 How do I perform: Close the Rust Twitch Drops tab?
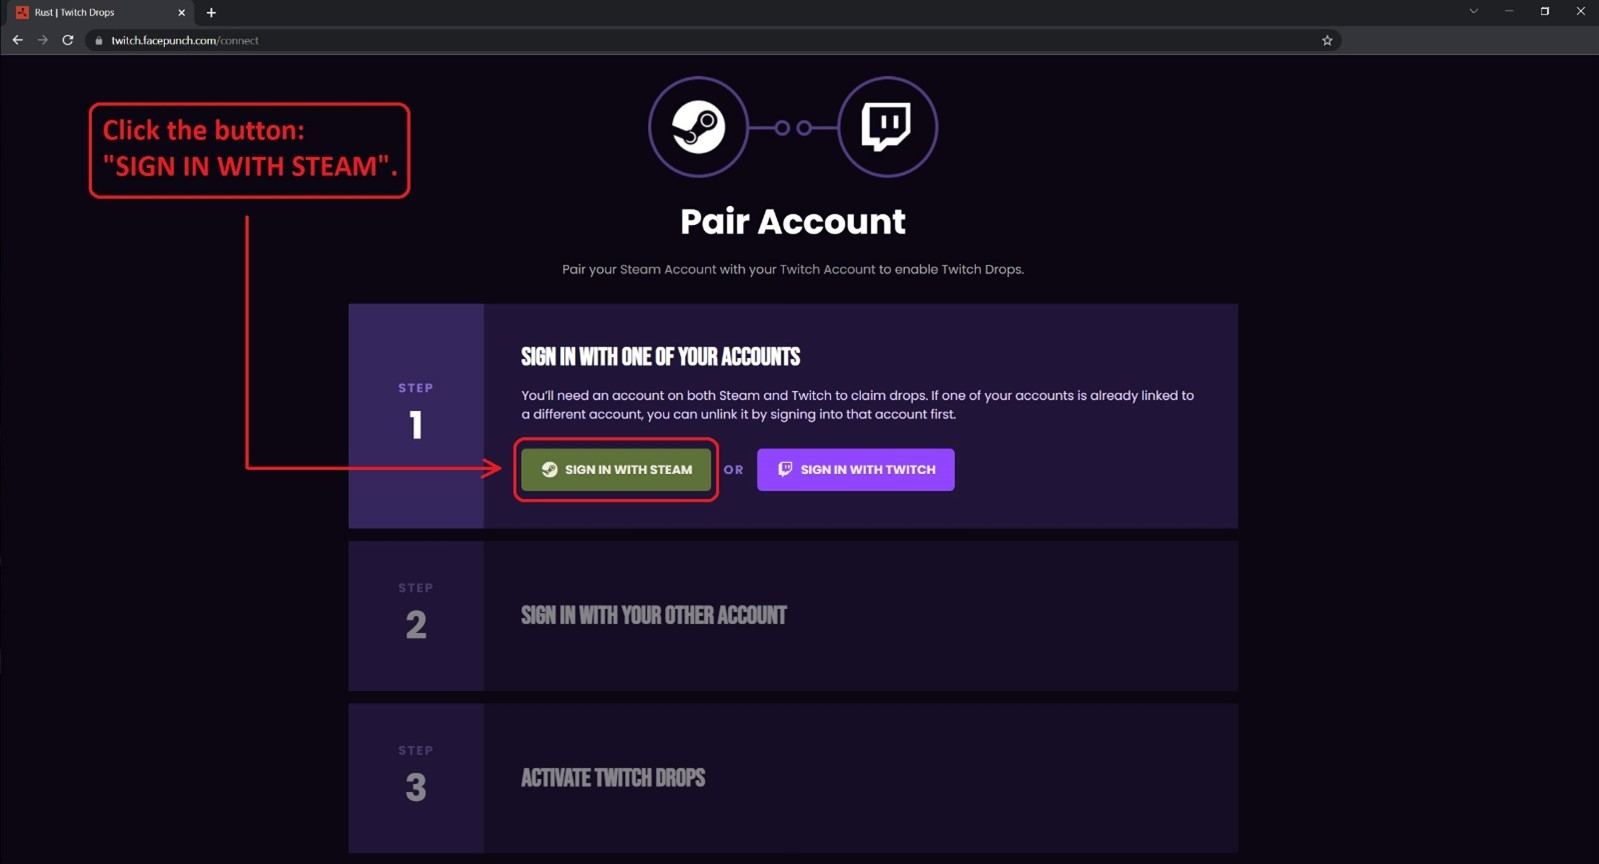click(181, 13)
